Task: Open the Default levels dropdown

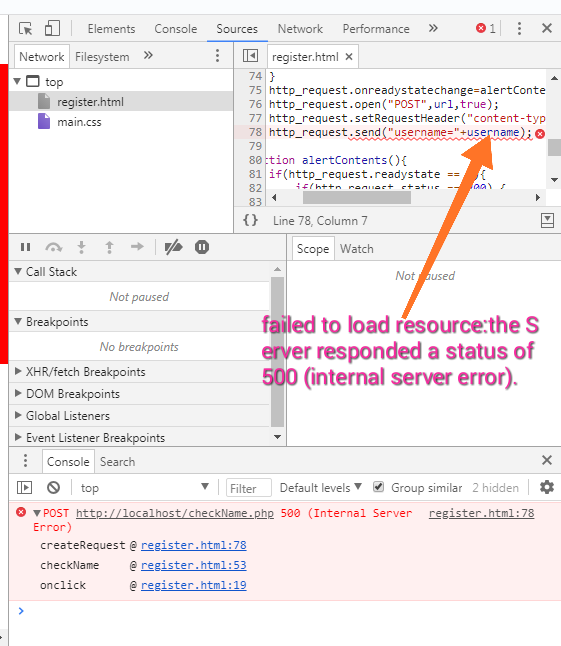Action: pos(320,488)
